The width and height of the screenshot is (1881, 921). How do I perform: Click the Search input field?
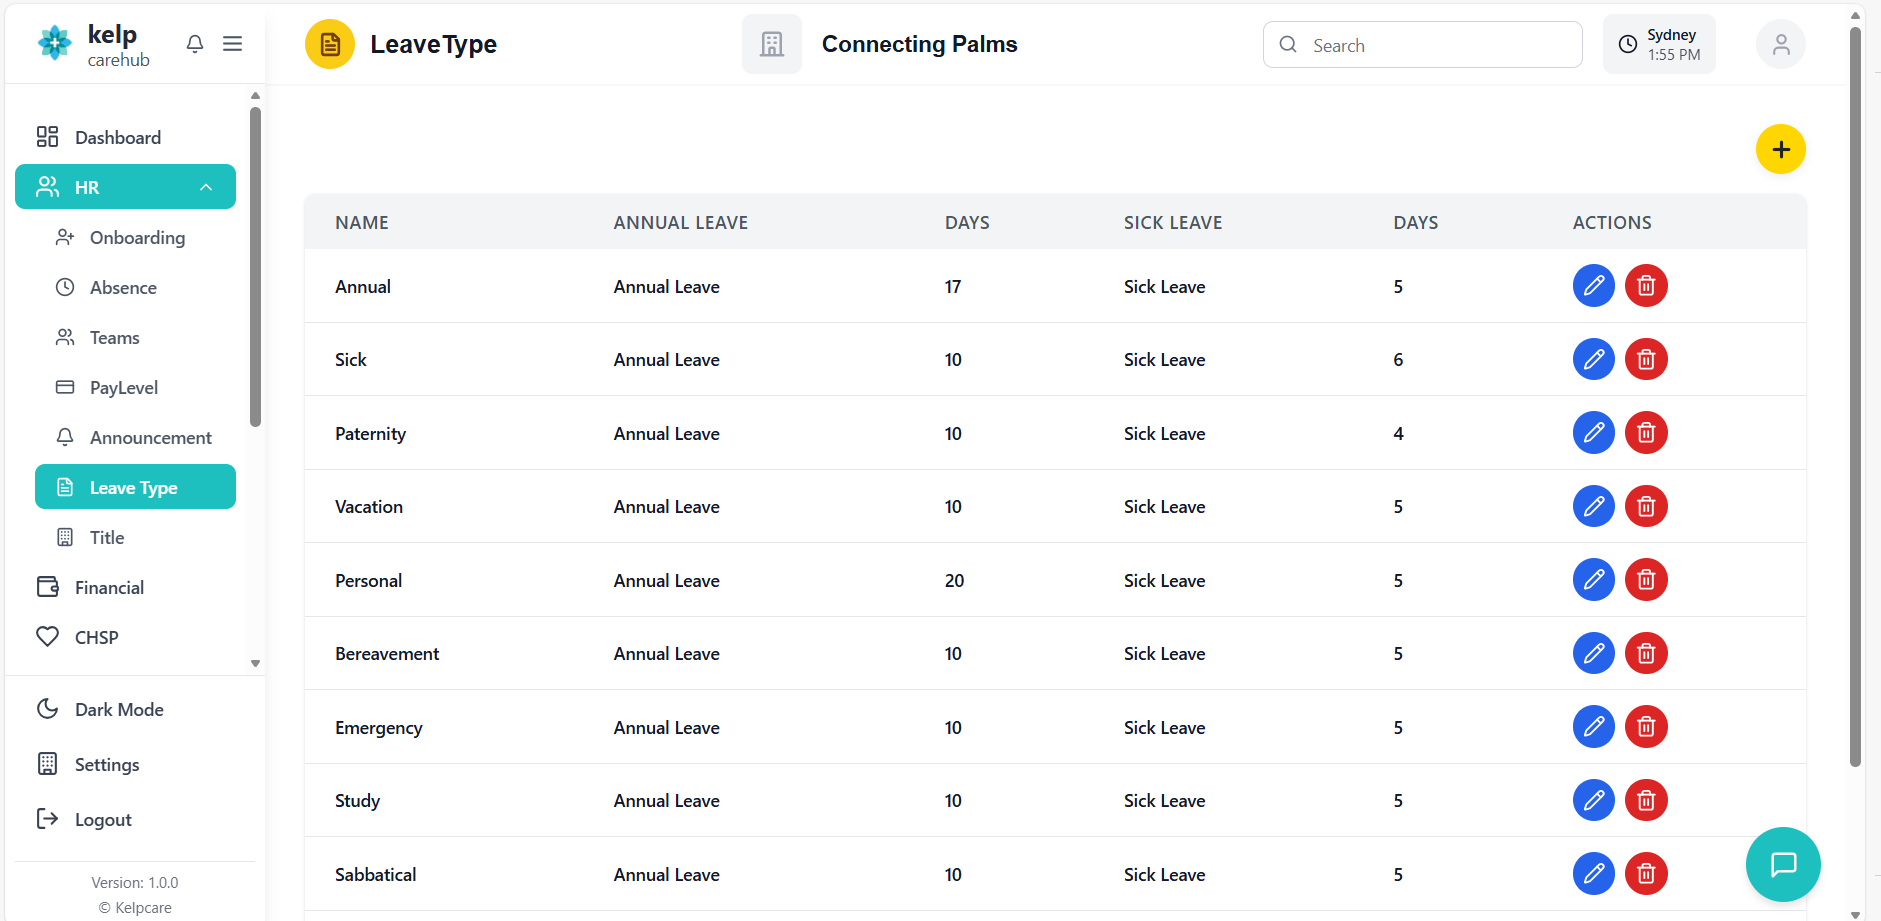pos(1422,44)
